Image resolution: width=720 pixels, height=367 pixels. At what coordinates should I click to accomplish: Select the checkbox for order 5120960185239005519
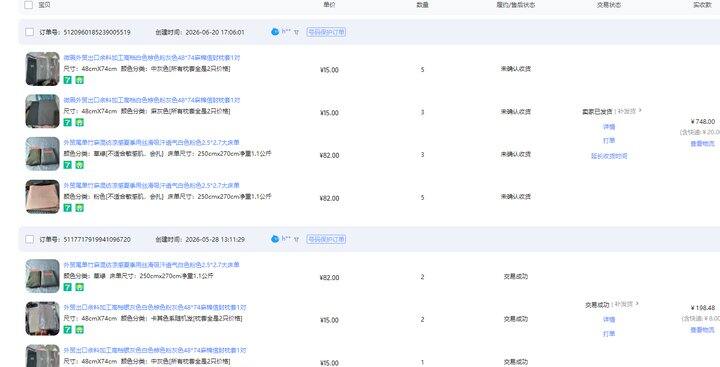point(29,32)
